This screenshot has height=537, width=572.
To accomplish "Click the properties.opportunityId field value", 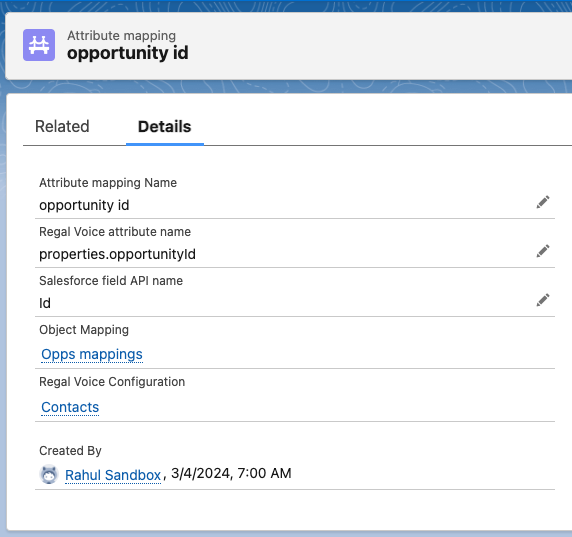I will (x=117, y=254).
